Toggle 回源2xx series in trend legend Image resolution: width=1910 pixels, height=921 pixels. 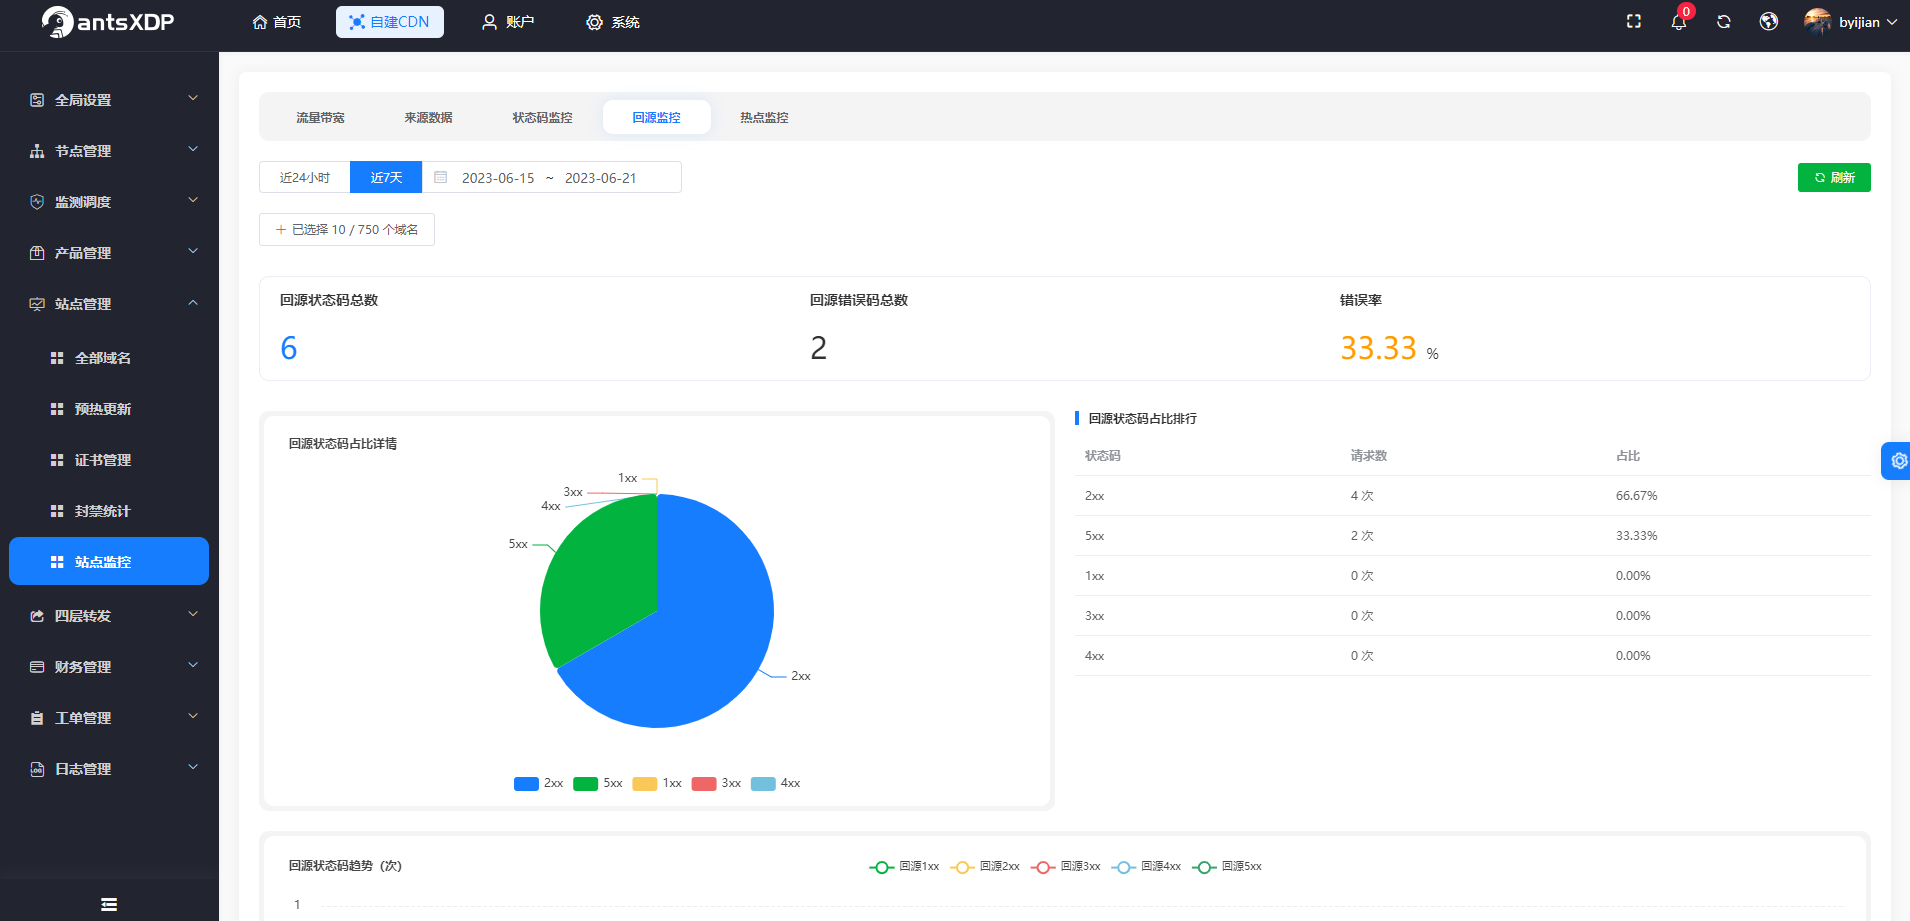click(985, 867)
